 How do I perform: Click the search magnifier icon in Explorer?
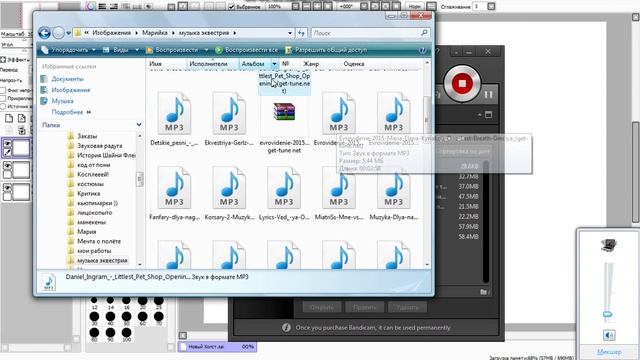(x=424, y=33)
